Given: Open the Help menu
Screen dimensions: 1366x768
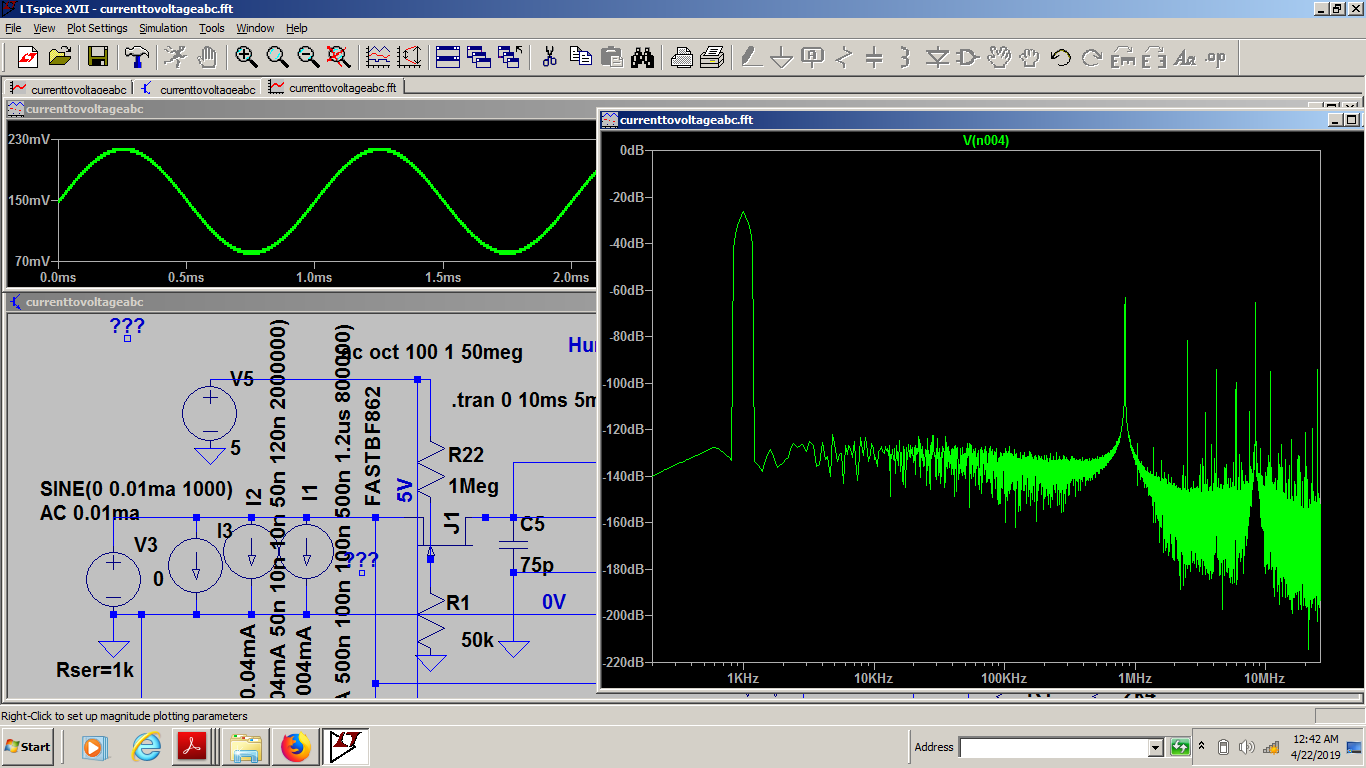Looking at the screenshot, I should (x=297, y=28).
